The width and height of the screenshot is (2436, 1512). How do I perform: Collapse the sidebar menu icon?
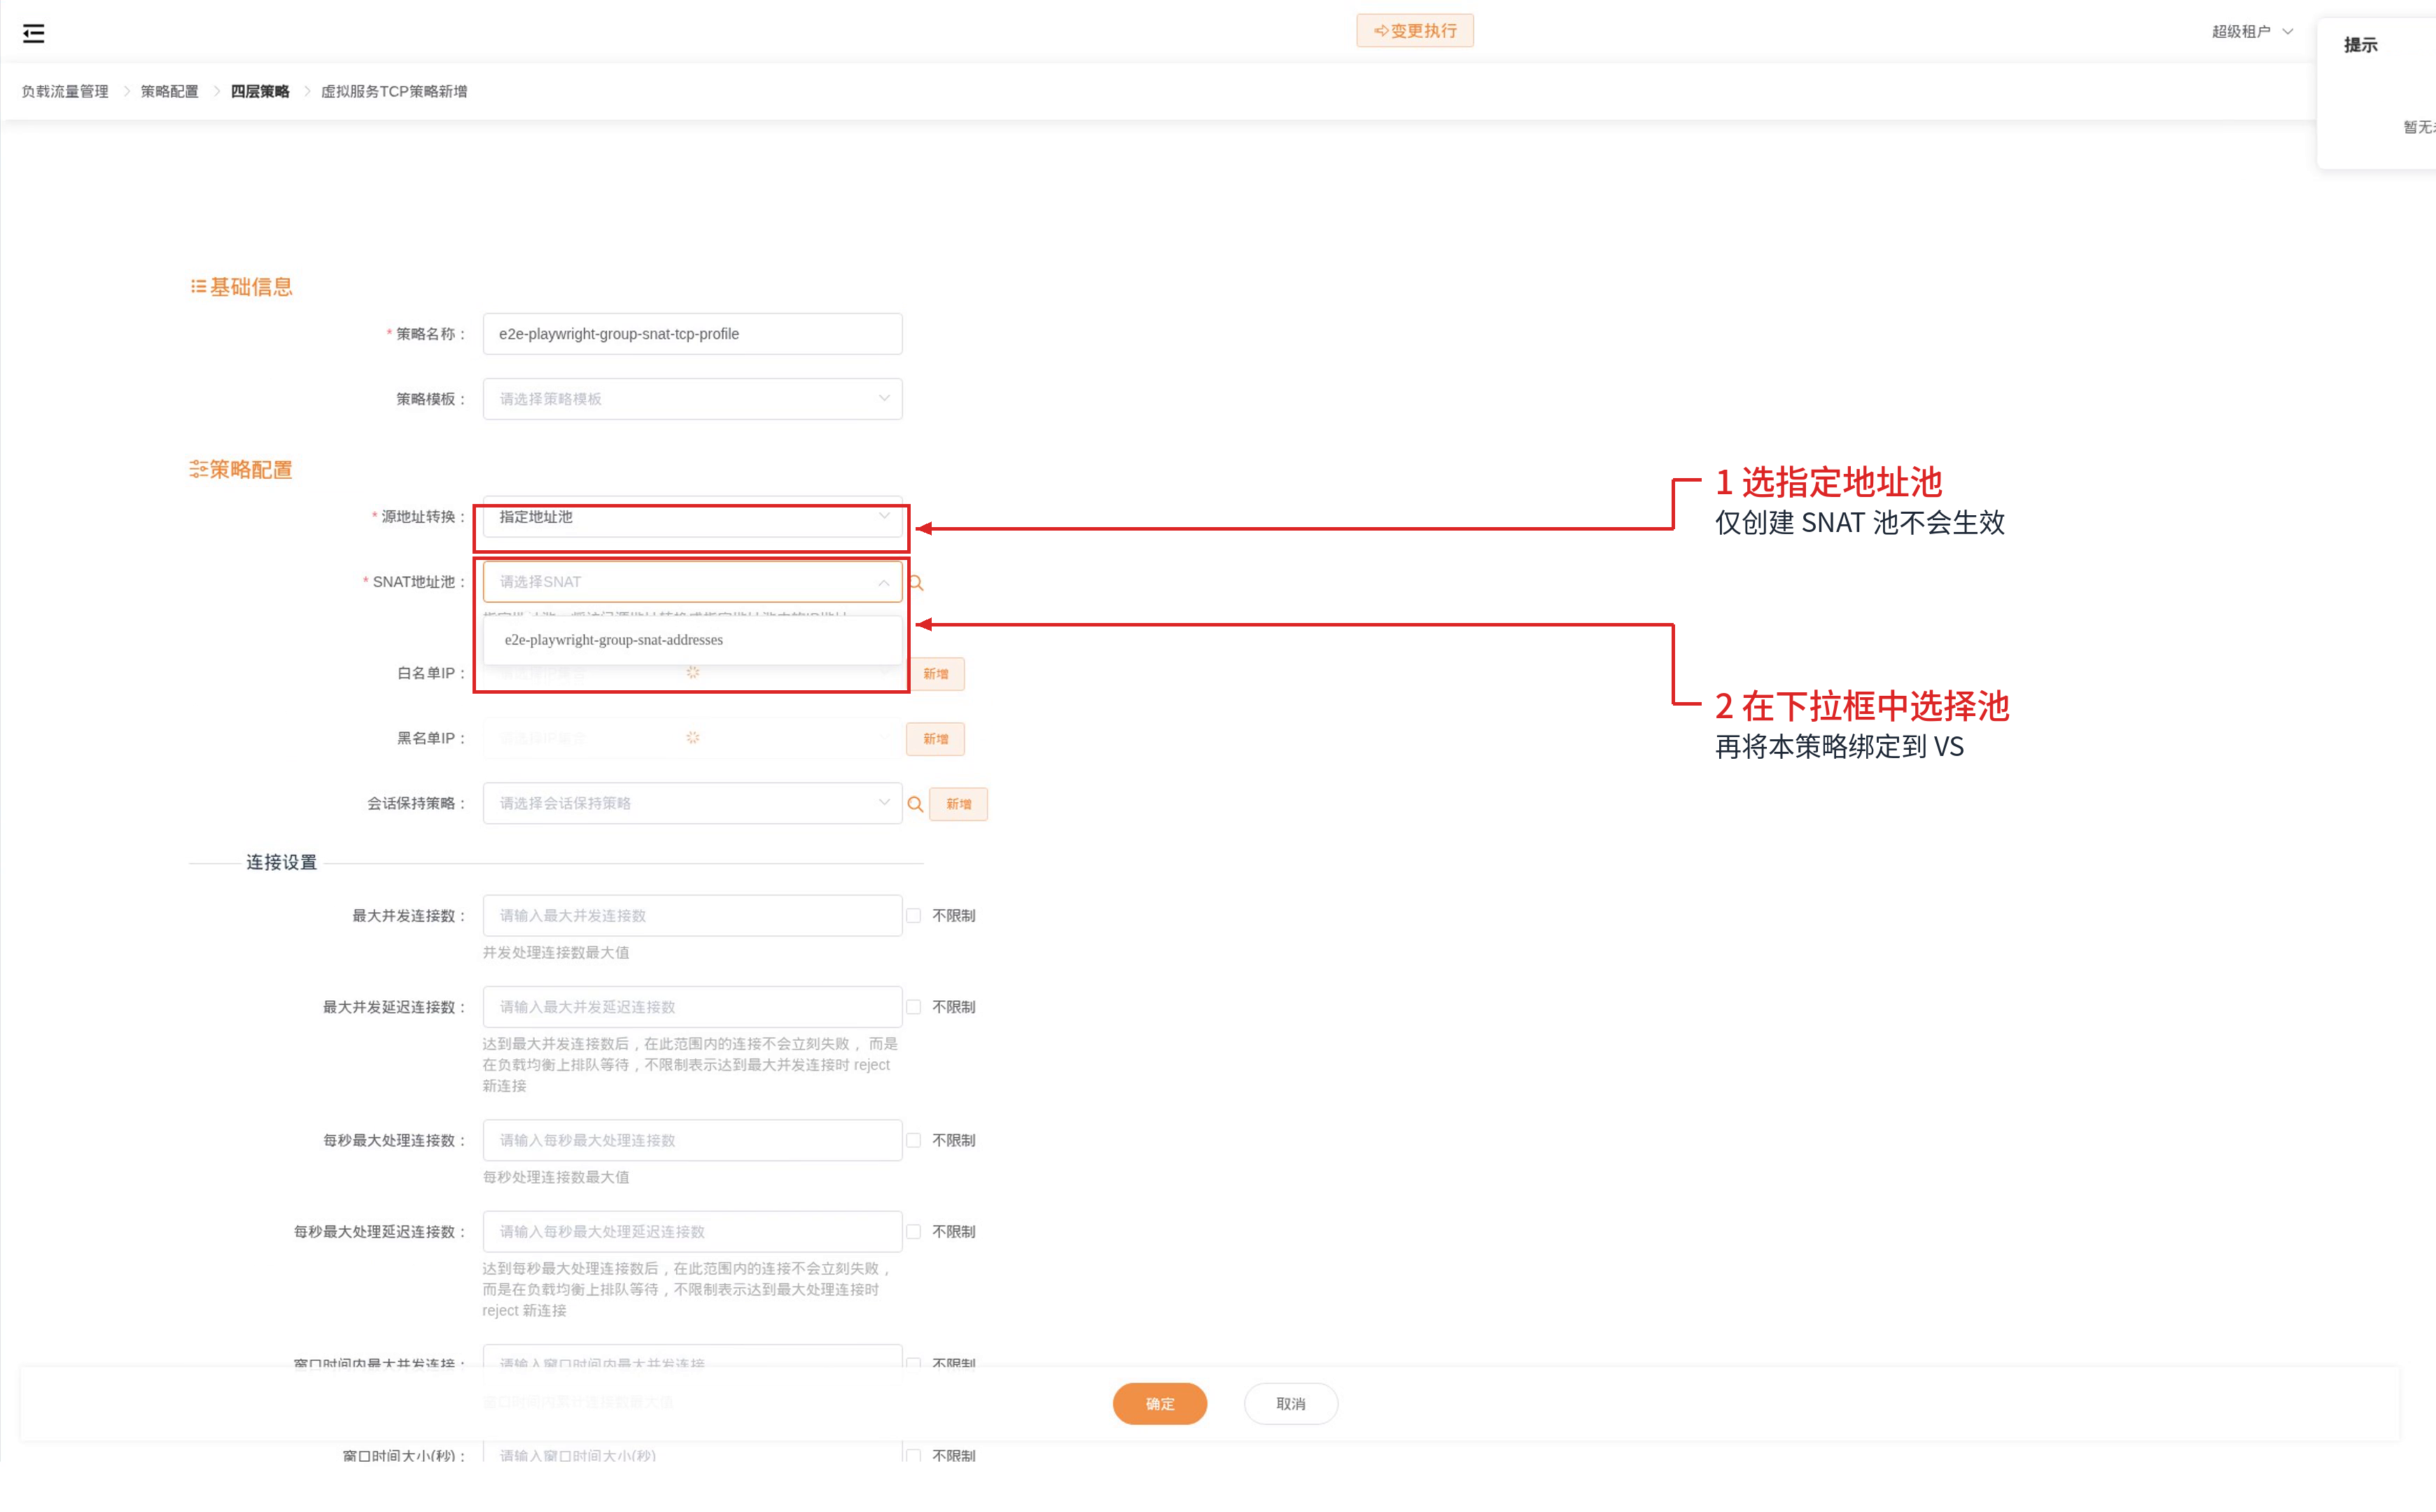click(x=33, y=33)
